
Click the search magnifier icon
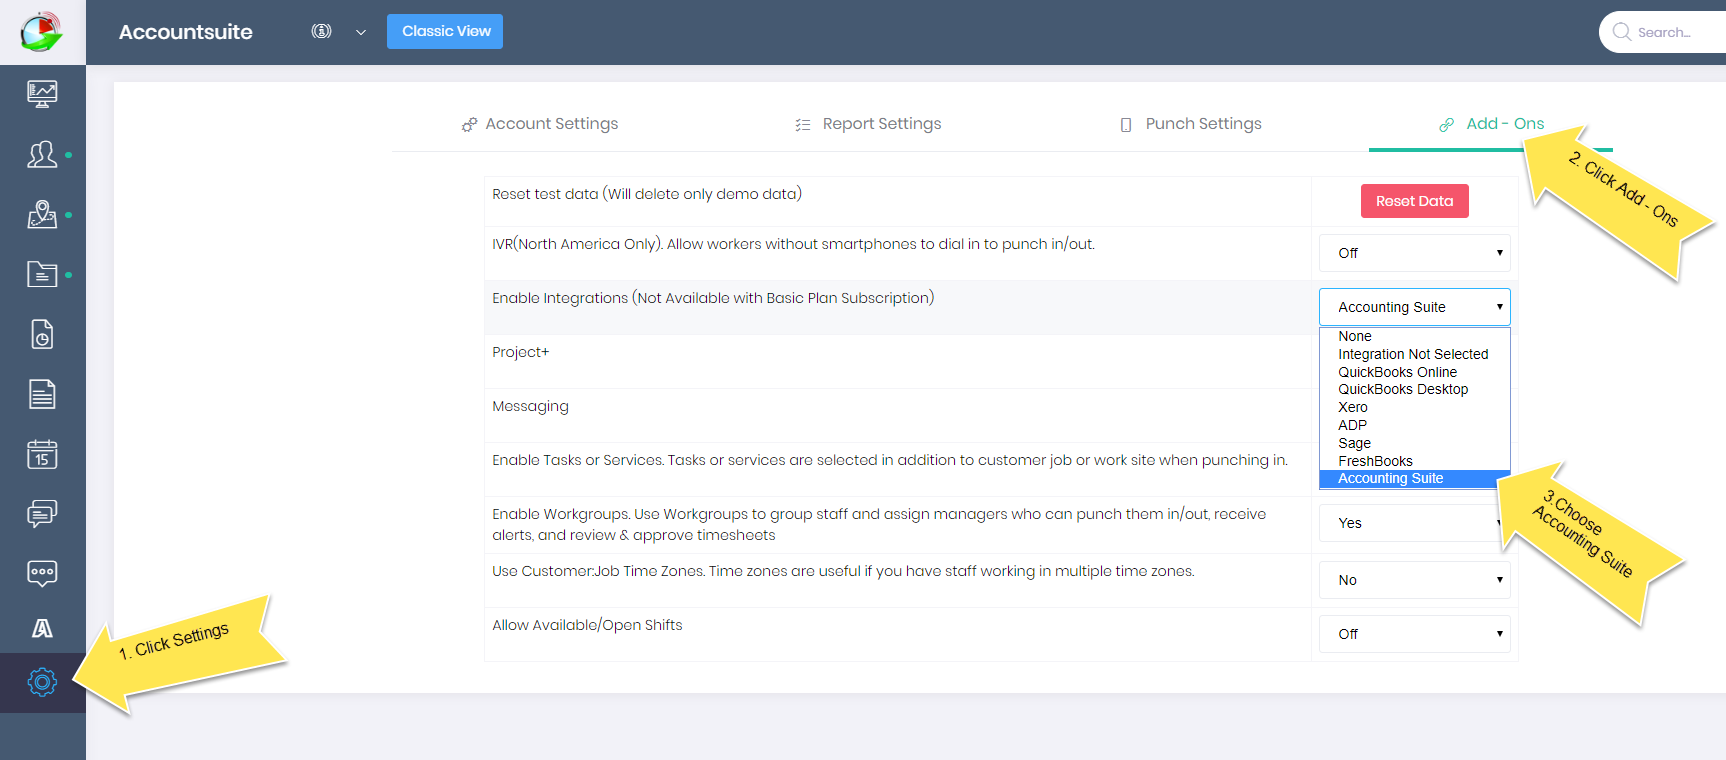pyautogui.click(x=1621, y=32)
